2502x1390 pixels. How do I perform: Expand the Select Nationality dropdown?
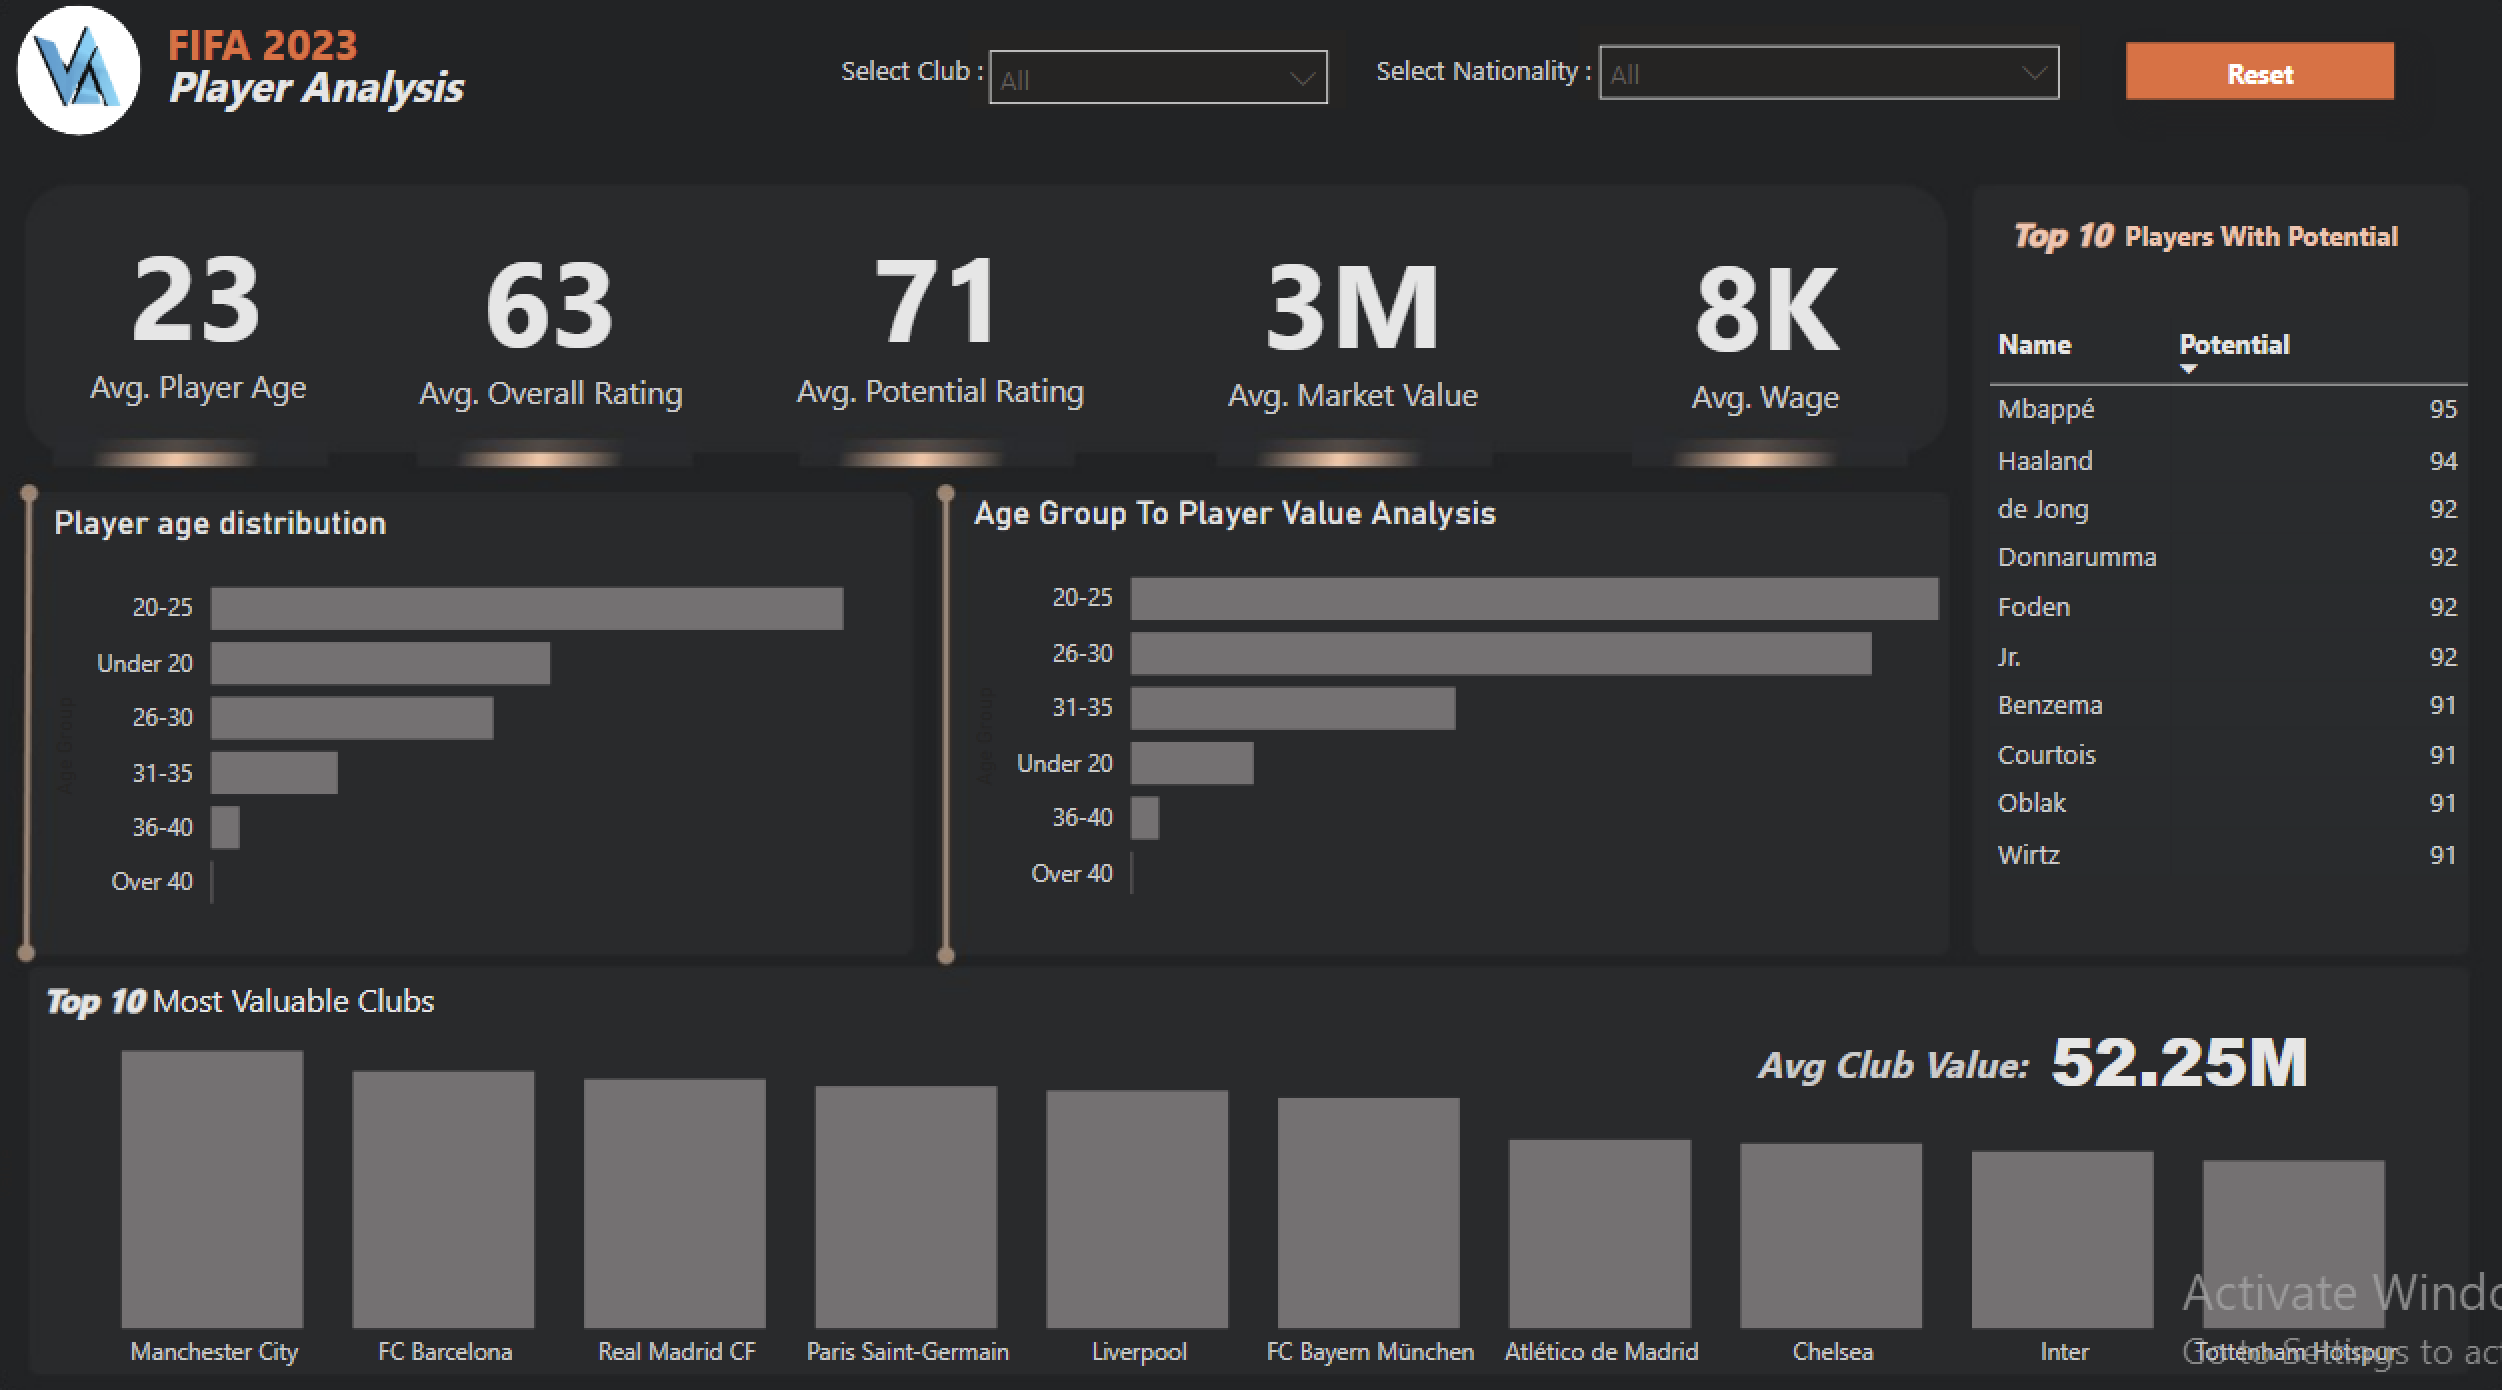click(x=1828, y=73)
